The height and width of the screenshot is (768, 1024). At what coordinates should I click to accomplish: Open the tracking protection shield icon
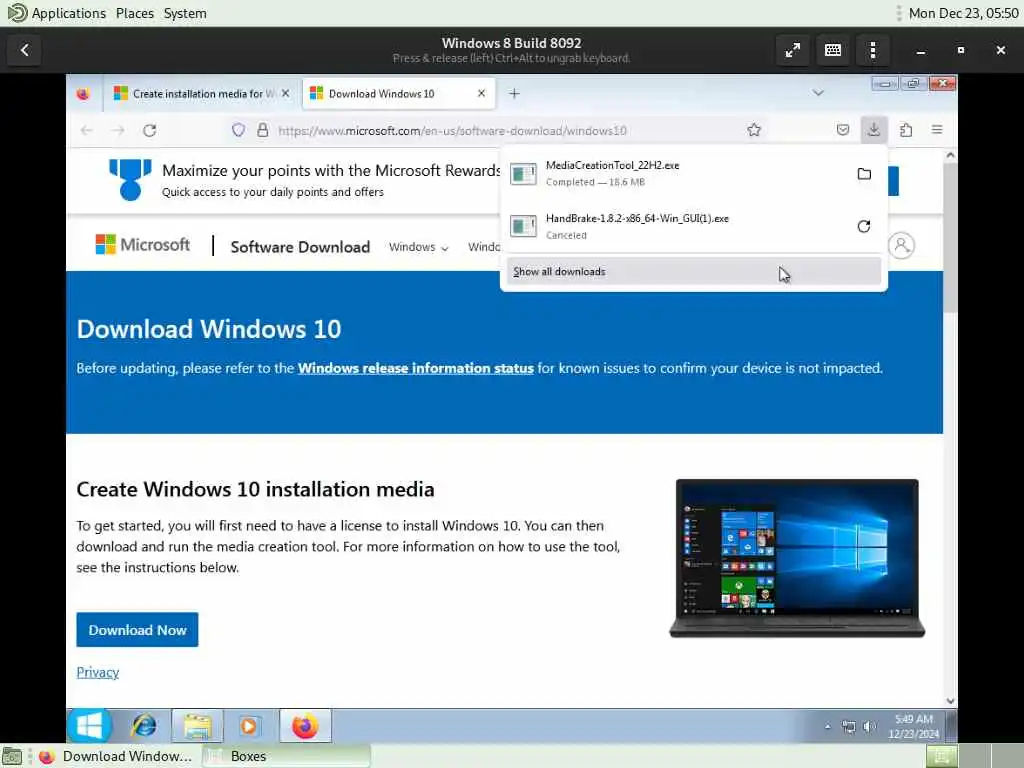[x=238, y=130]
